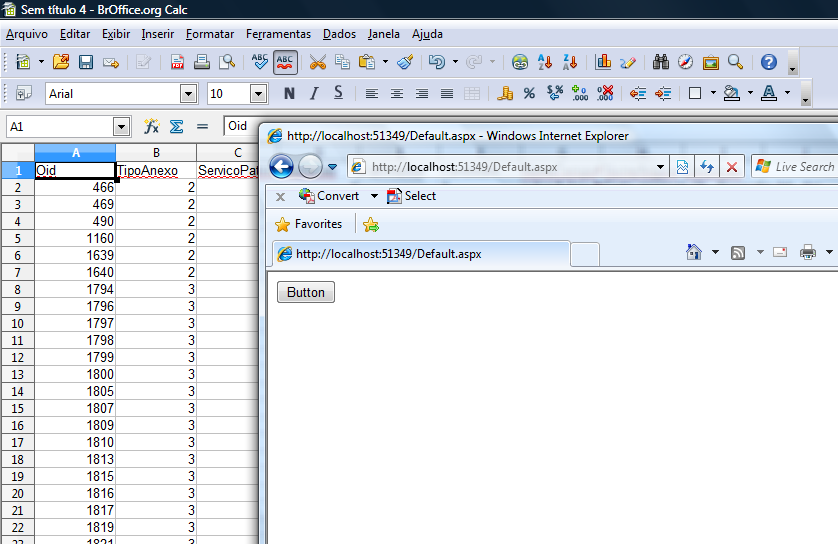Expand the Name Box A1 dropdown
The width and height of the screenshot is (838, 544).
pos(122,127)
